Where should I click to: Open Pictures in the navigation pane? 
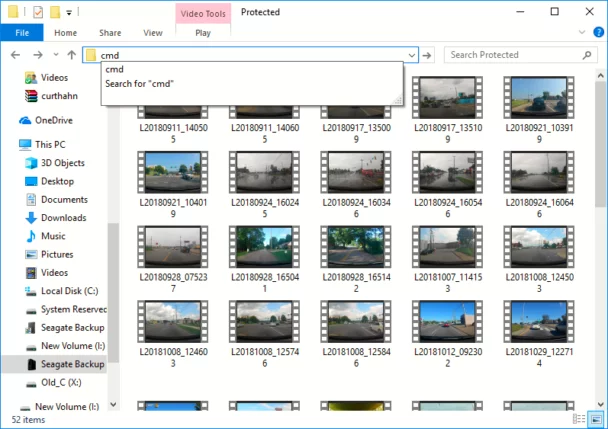(x=57, y=254)
